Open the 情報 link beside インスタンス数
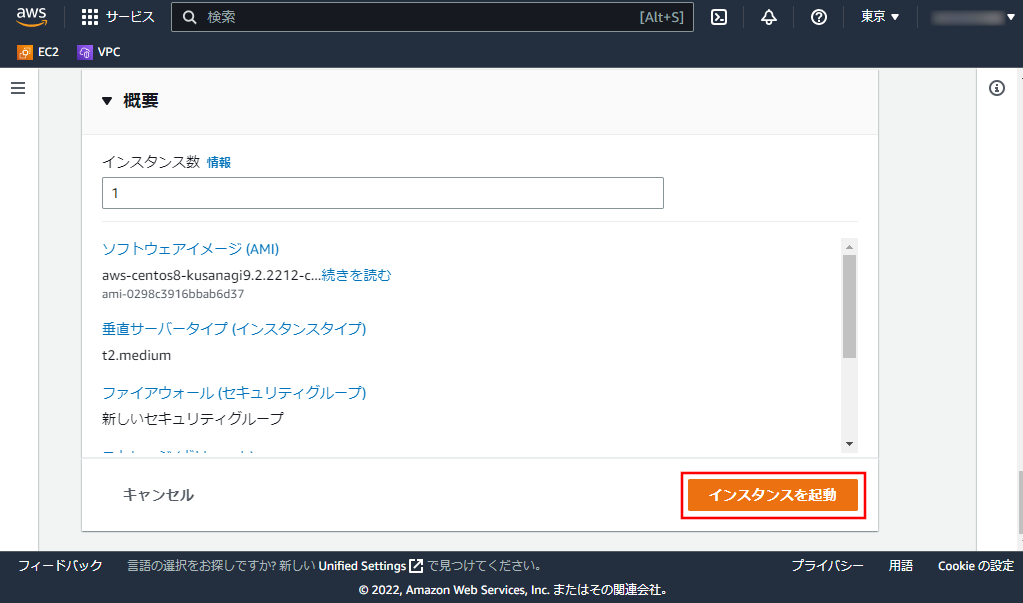The image size is (1023, 603). [x=219, y=162]
